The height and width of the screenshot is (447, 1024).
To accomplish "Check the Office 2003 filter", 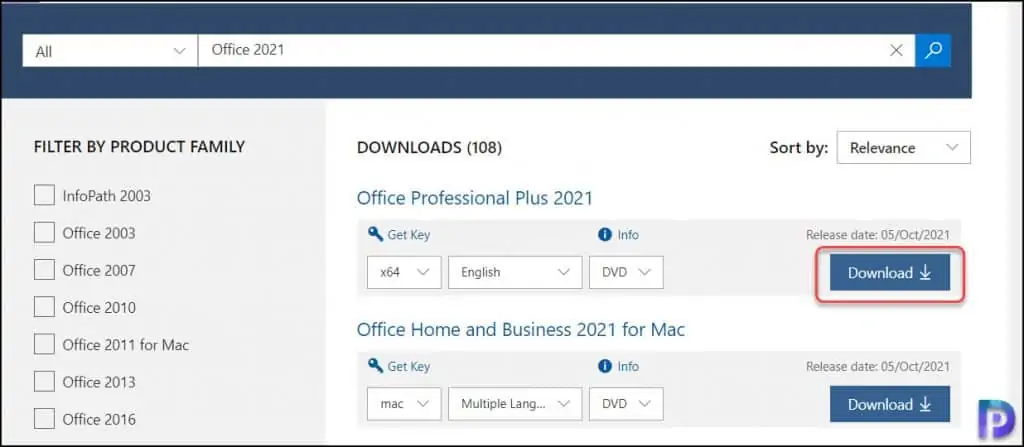I will (44, 232).
